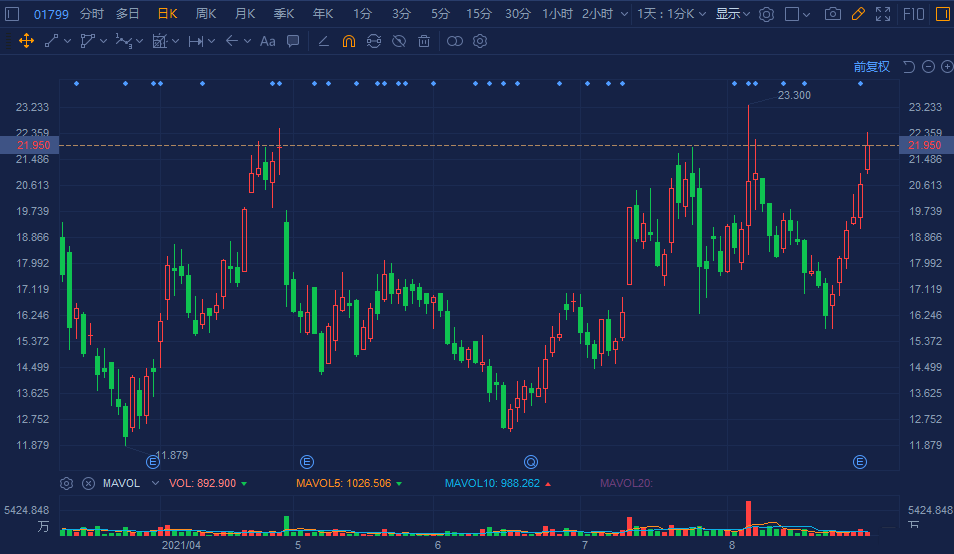The width and height of the screenshot is (954, 554).
Task: Click the E event marker near May
Action: coord(307,462)
